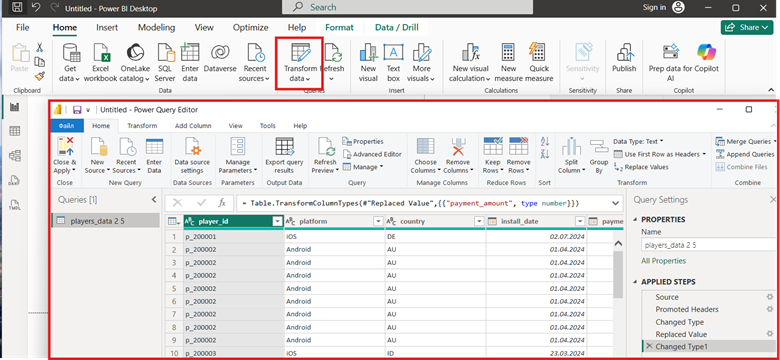Click Share button

tap(747, 27)
